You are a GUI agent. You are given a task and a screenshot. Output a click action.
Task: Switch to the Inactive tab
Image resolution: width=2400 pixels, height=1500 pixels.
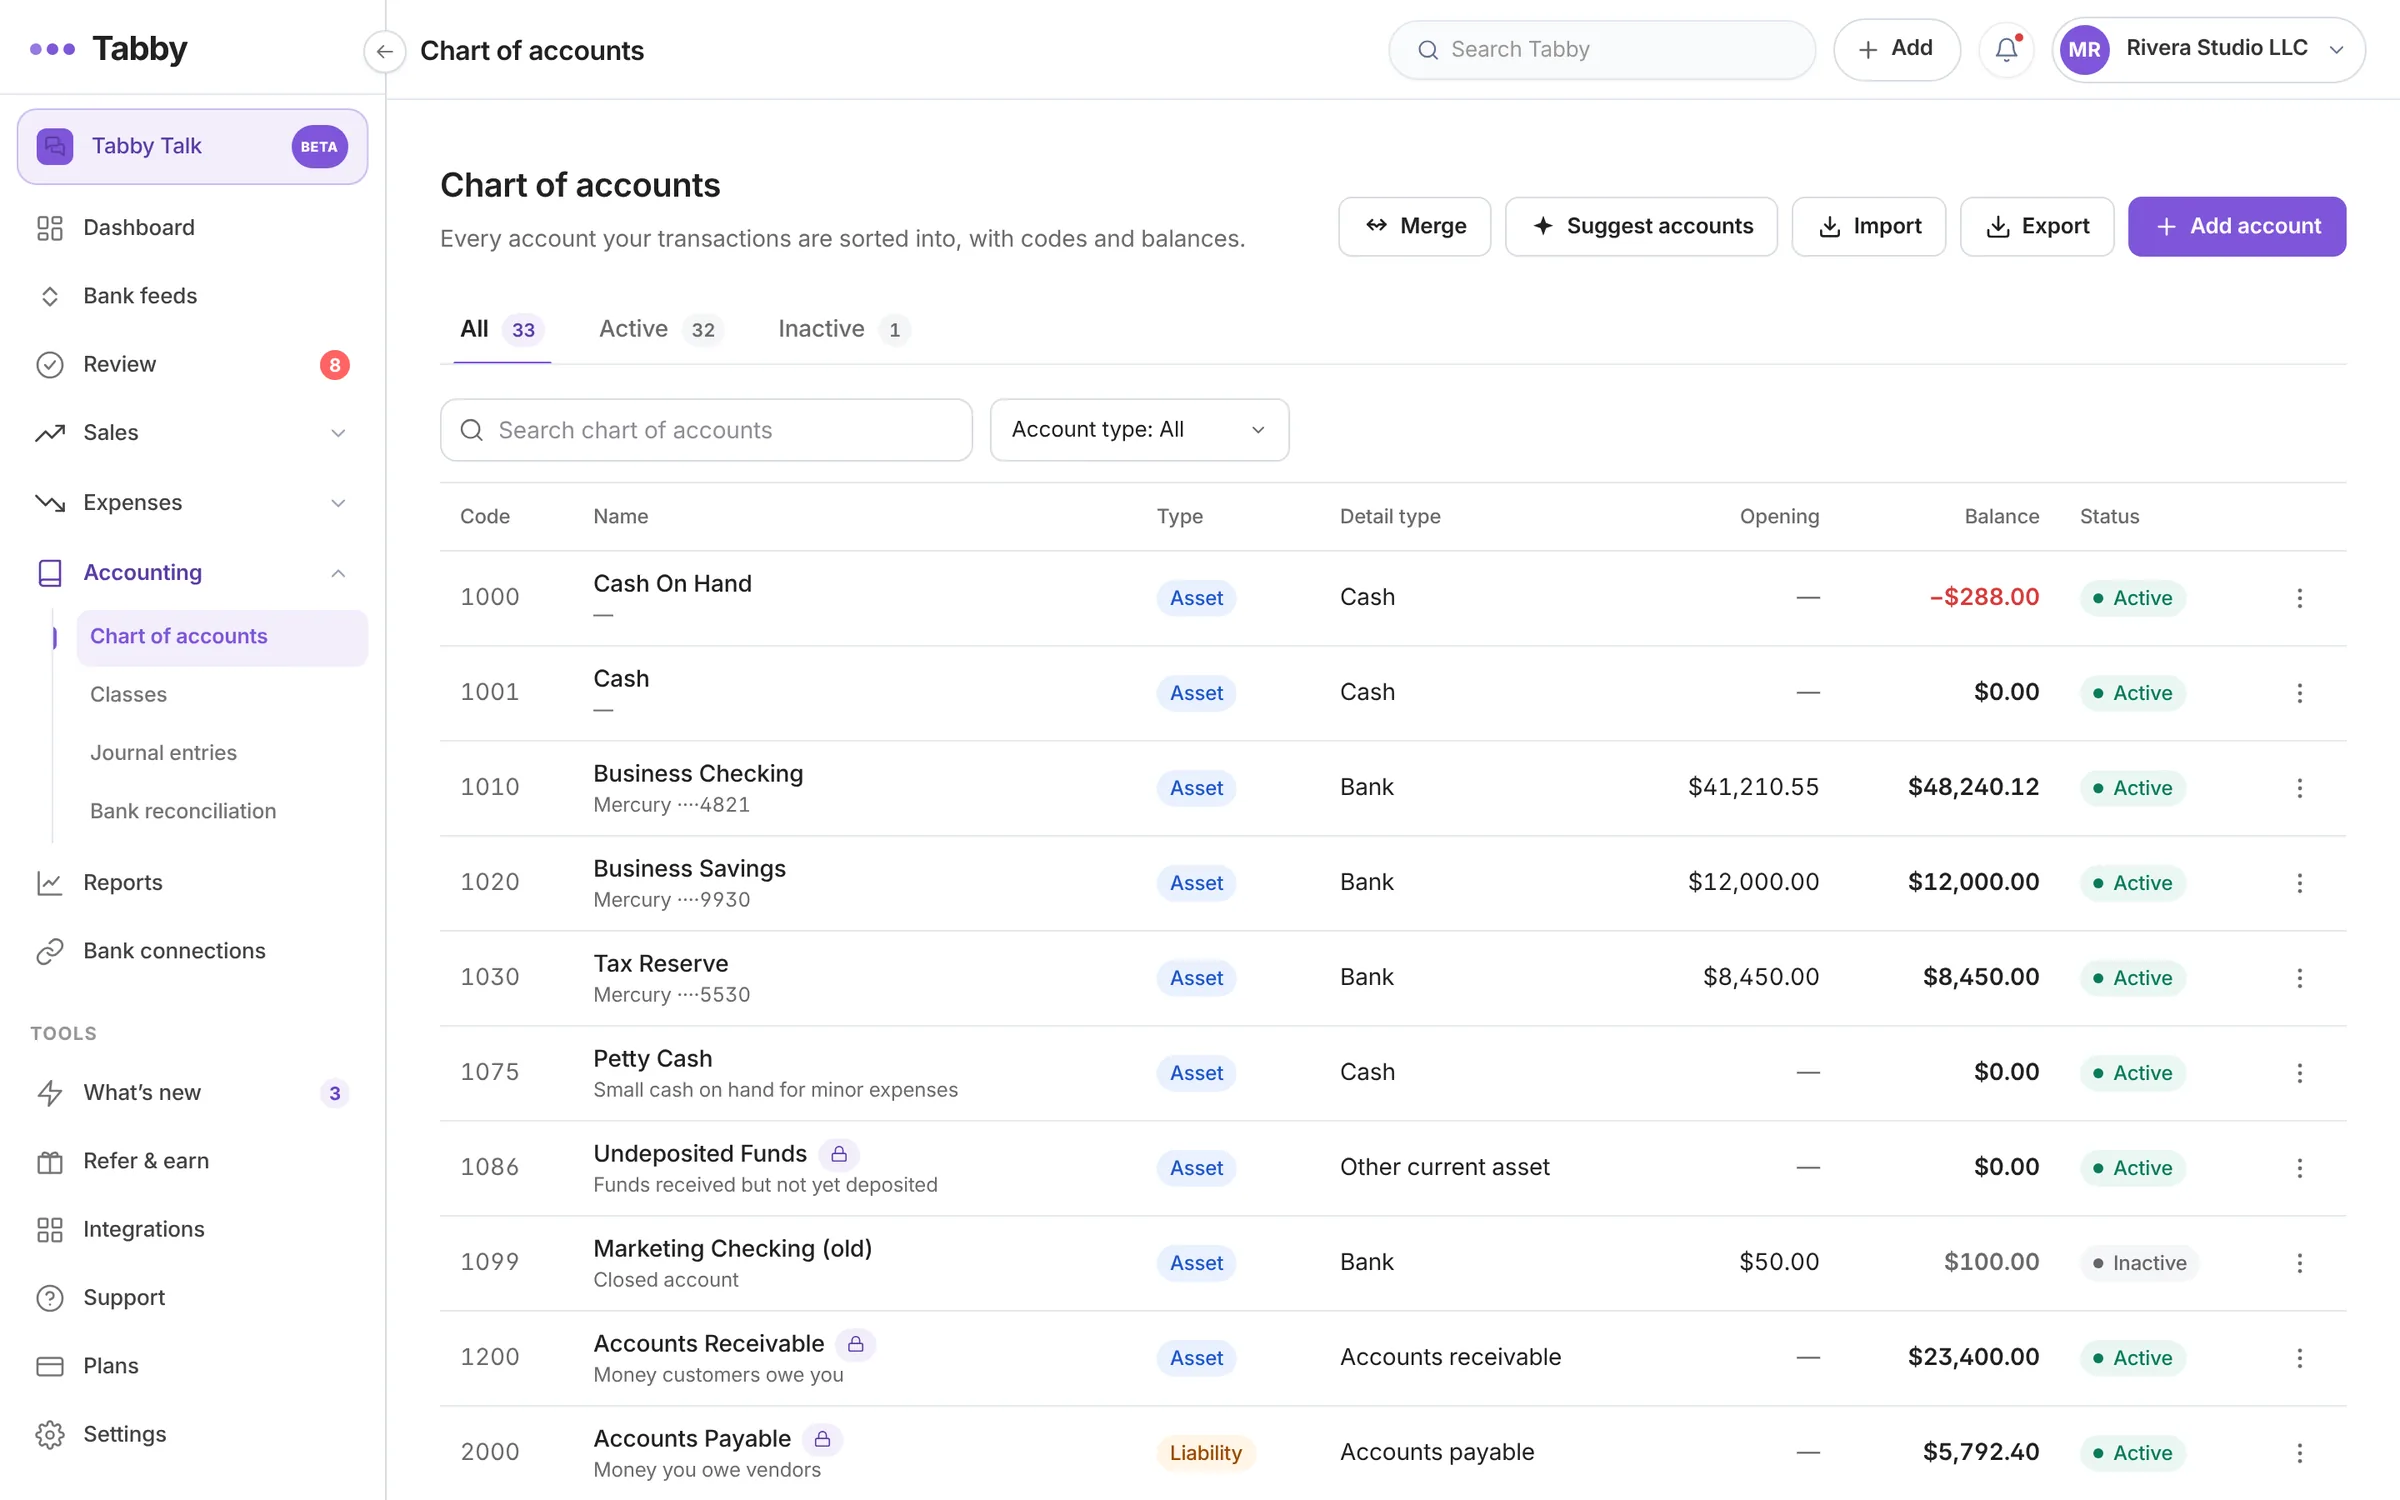(x=843, y=330)
